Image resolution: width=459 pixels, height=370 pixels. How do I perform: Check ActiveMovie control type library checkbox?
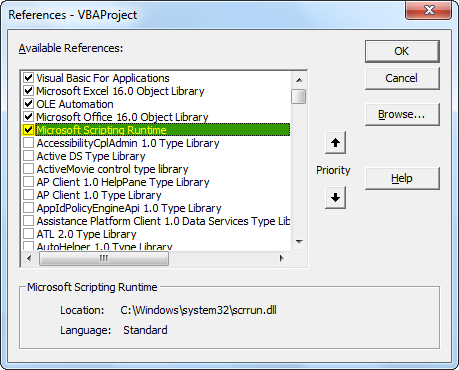pos(28,169)
